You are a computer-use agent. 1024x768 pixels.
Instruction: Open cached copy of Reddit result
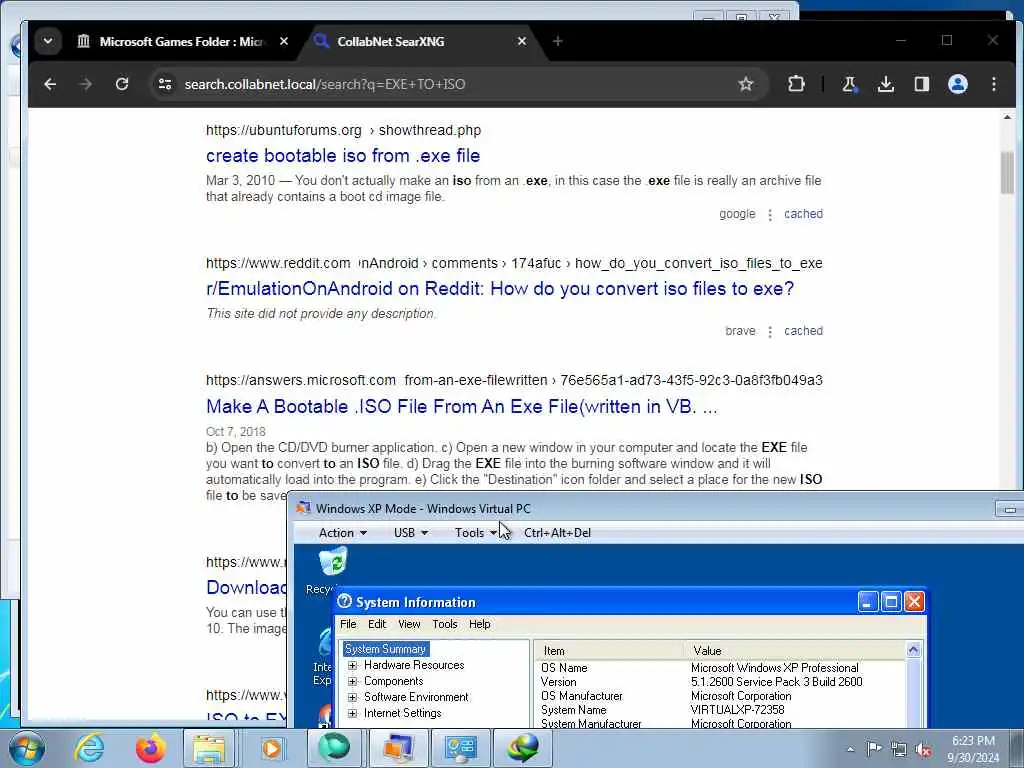point(803,330)
